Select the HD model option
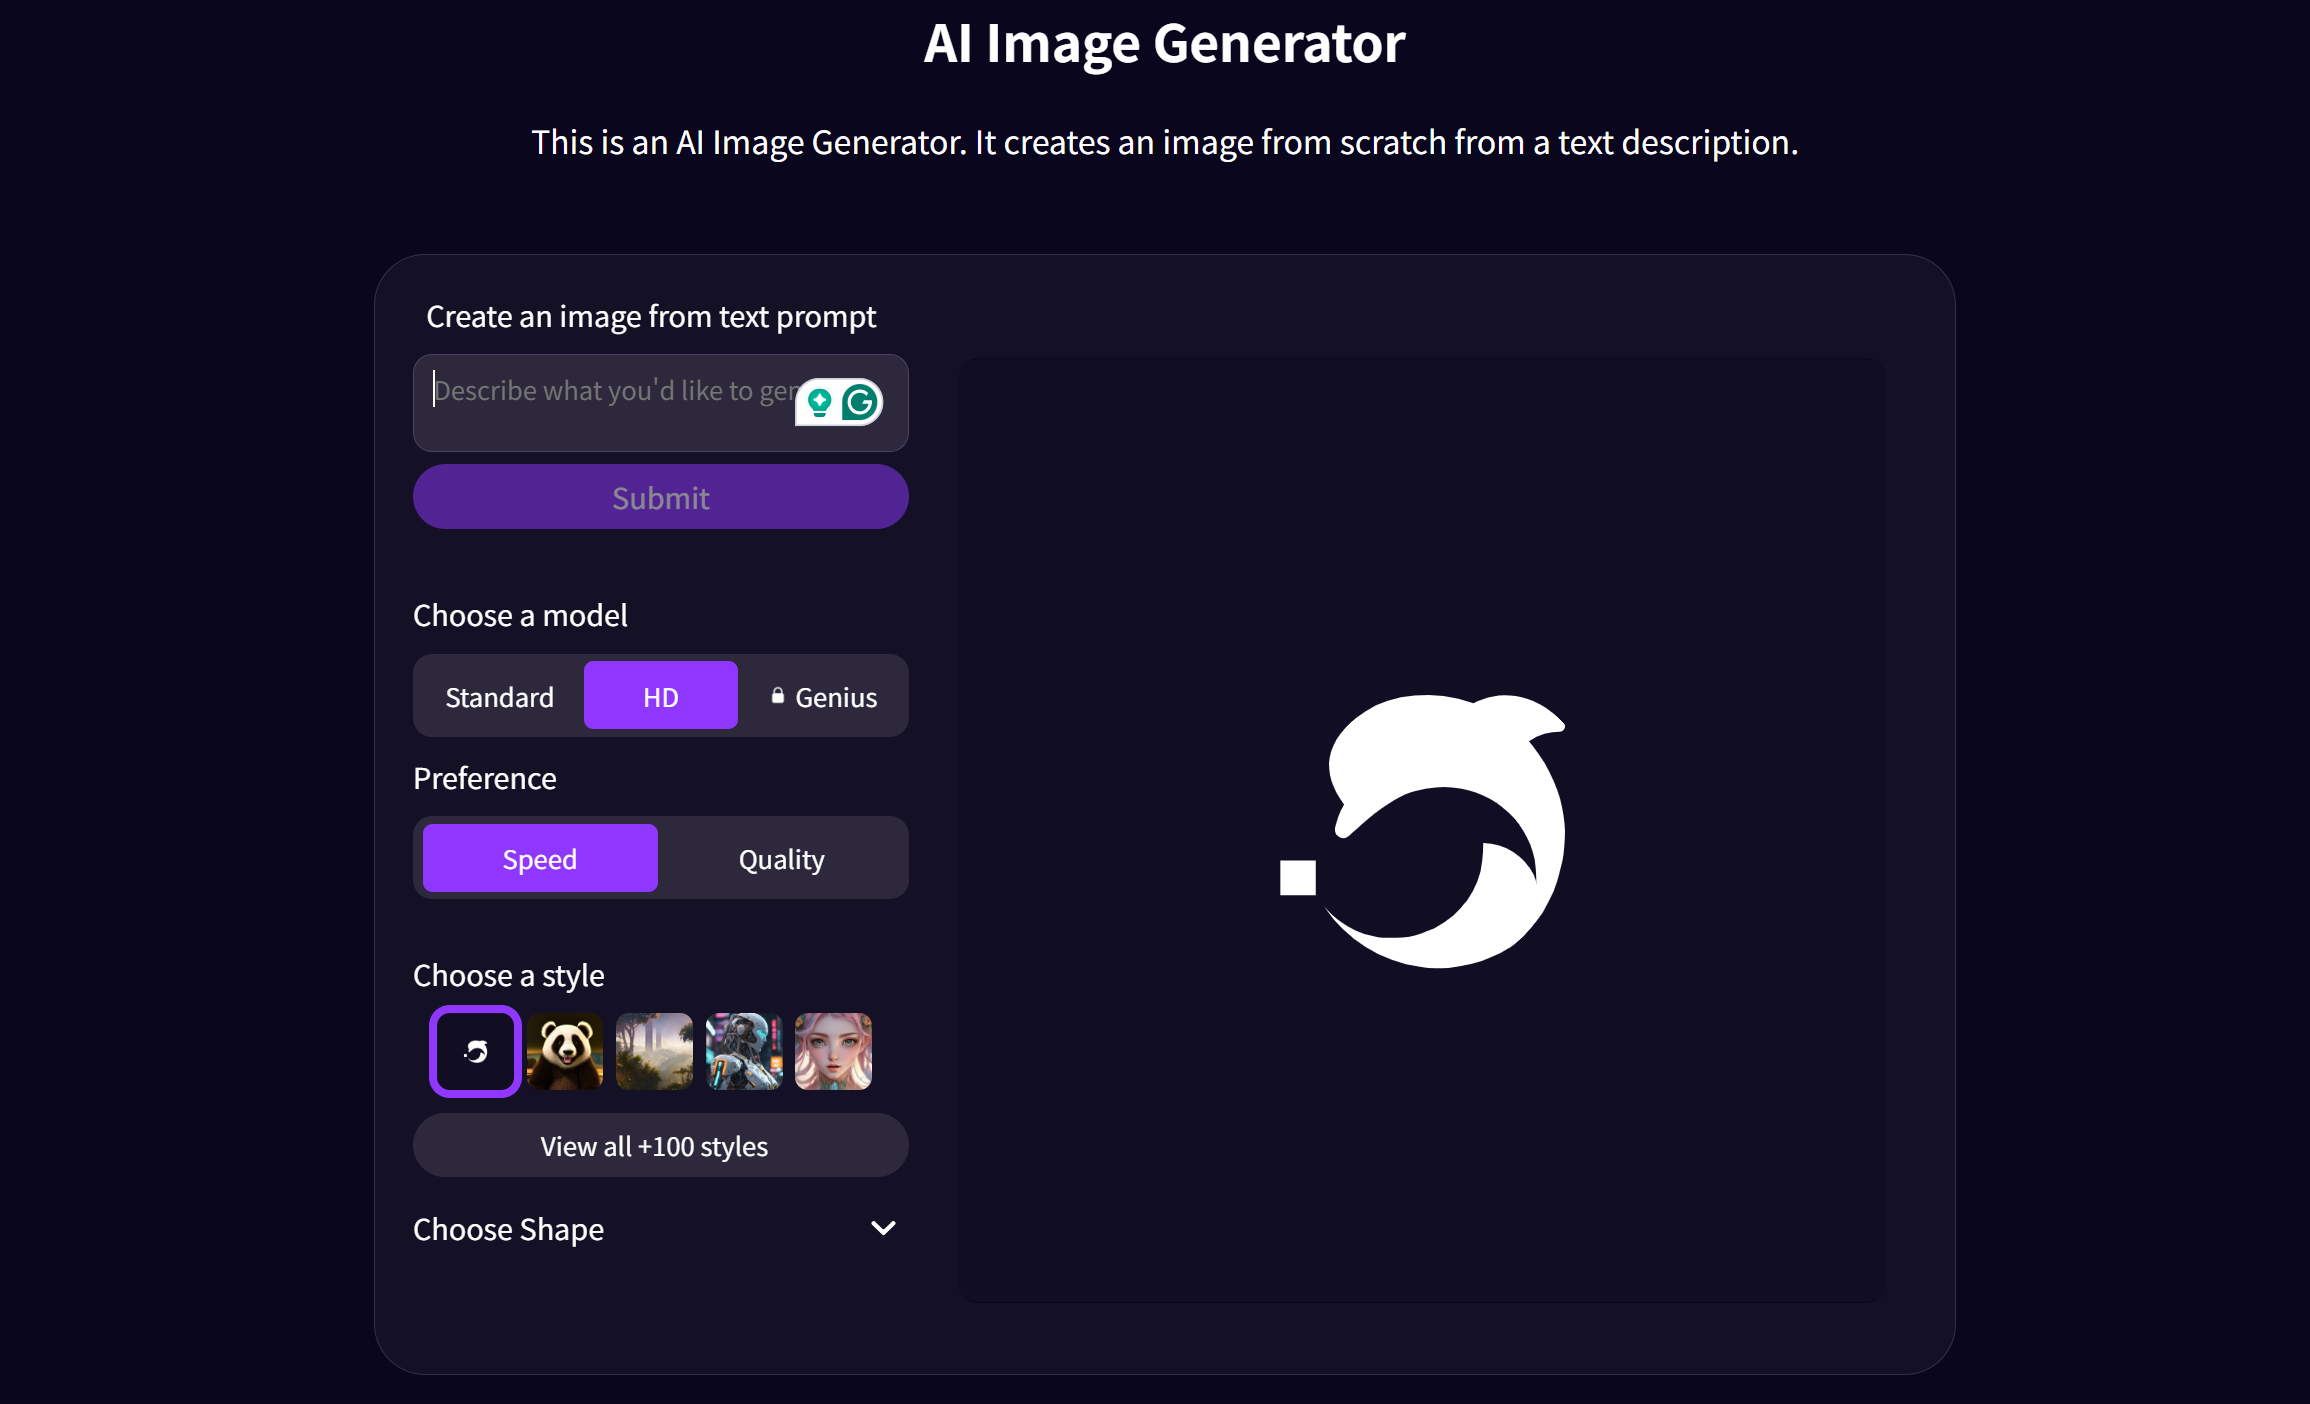The image size is (2310, 1404). (x=660, y=695)
